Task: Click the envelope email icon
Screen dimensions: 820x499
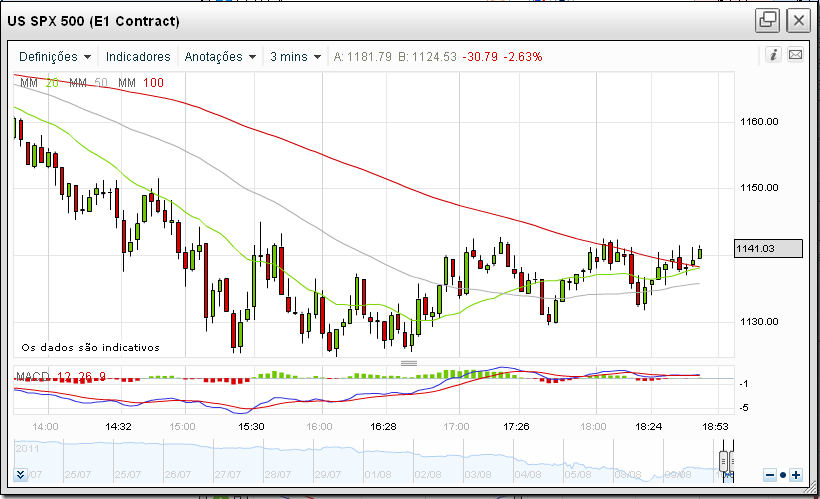Action: [x=795, y=54]
